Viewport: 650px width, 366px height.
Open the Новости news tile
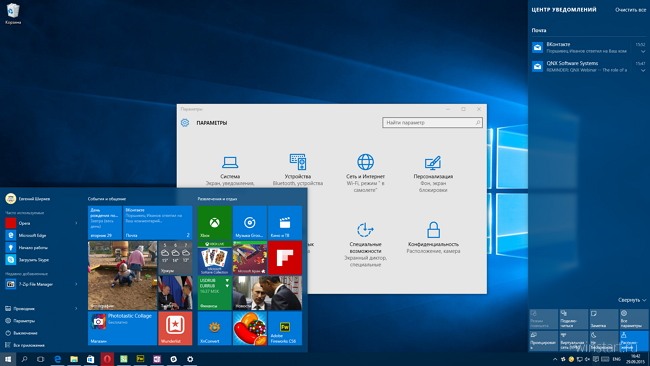[x=267, y=293]
